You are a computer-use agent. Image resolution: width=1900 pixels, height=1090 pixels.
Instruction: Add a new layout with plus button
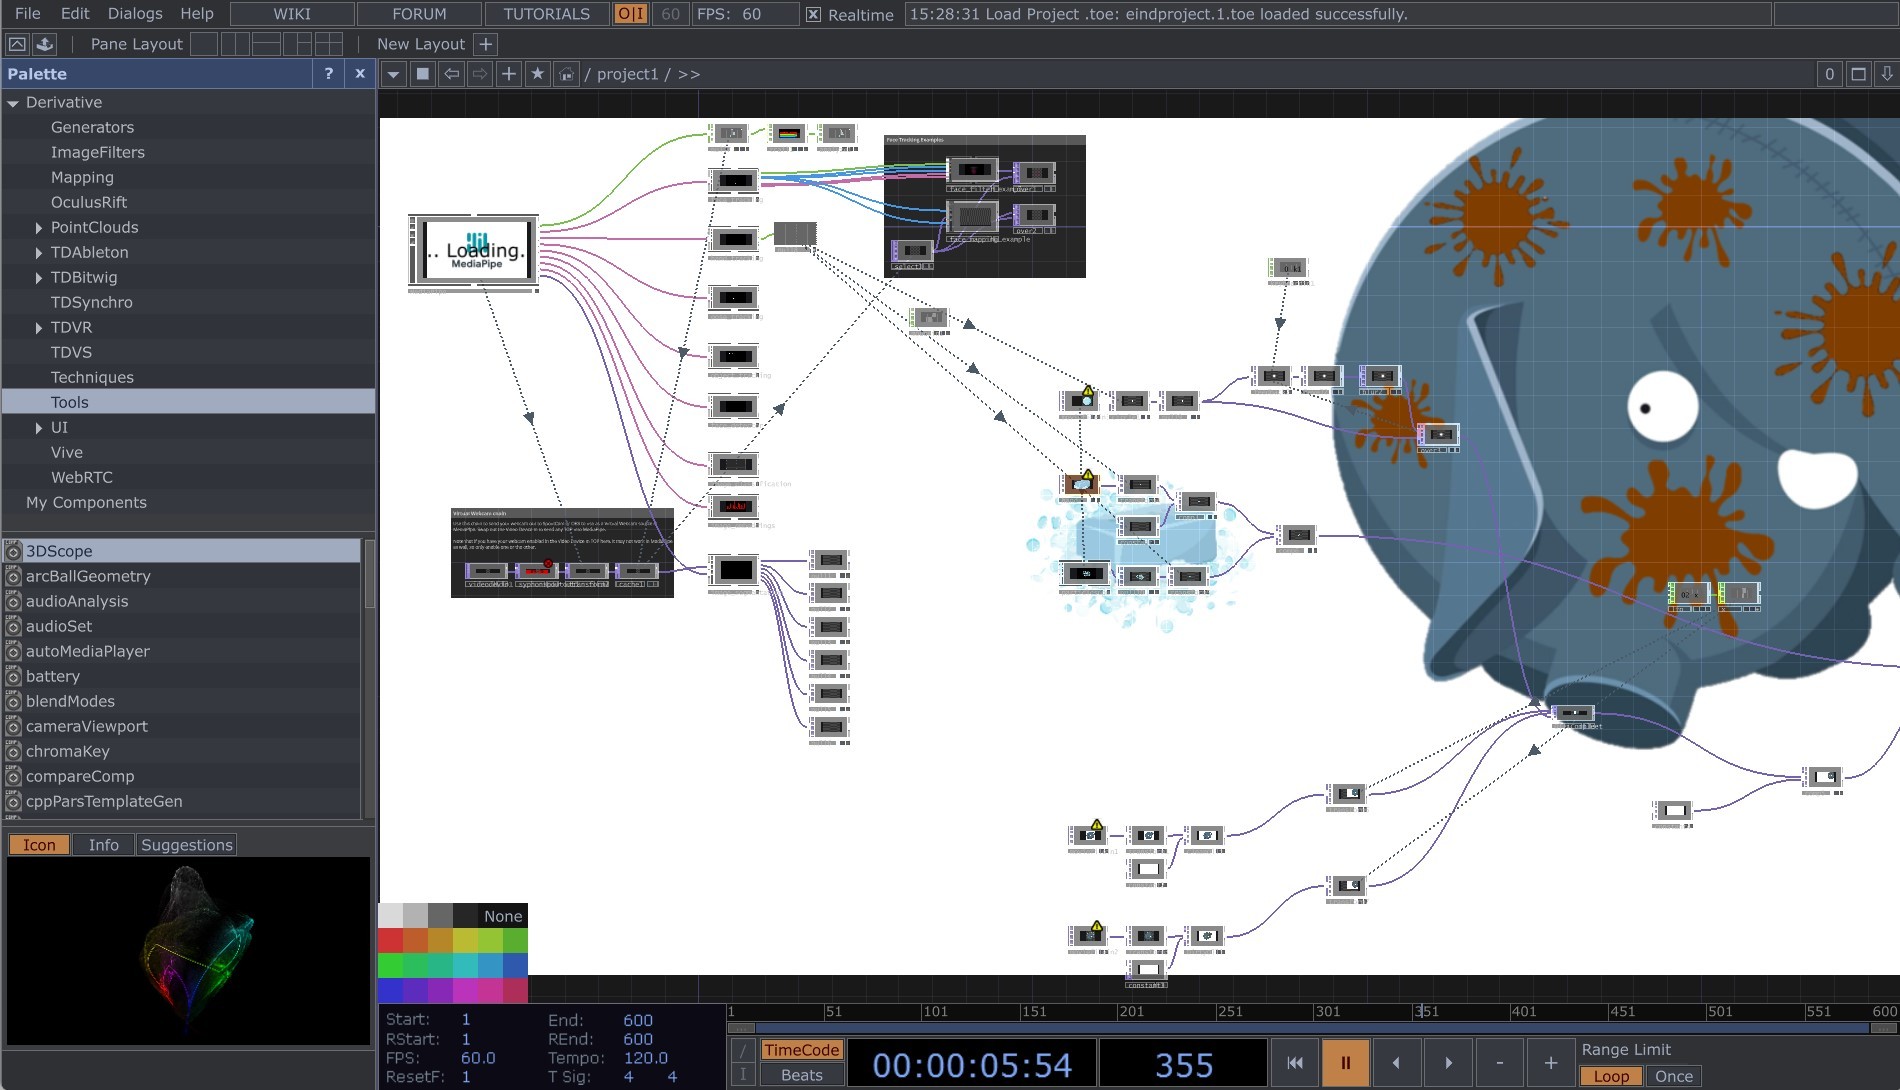(485, 44)
